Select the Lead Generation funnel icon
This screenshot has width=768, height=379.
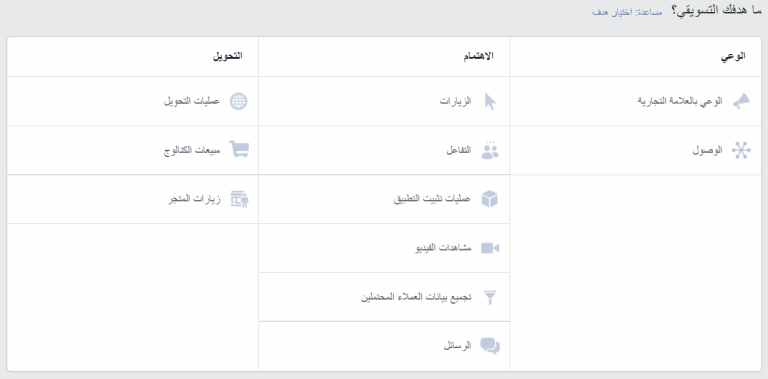coord(490,297)
